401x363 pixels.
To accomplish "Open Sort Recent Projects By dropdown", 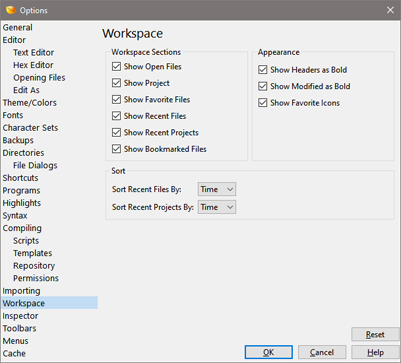I will (217, 207).
